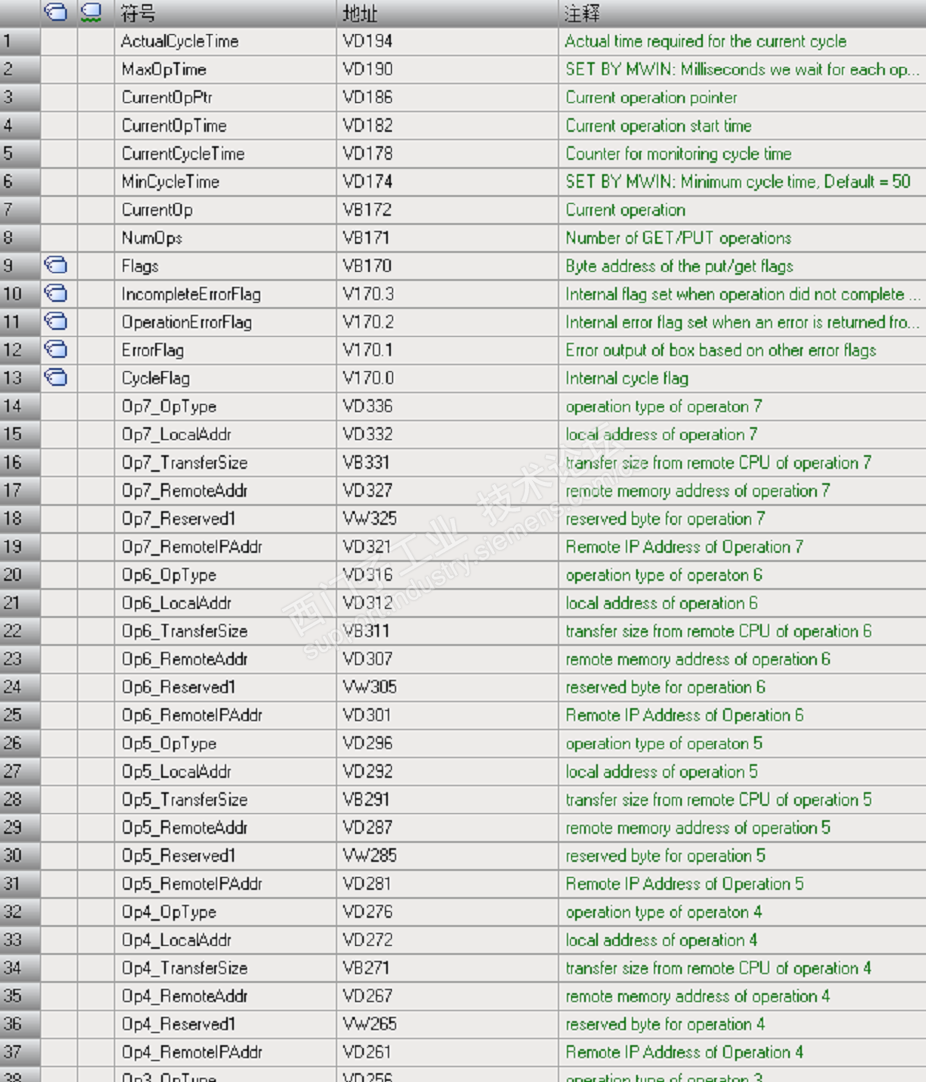The height and width of the screenshot is (1082, 926).
Task: Click address cell V170.3
Action: (448, 294)
